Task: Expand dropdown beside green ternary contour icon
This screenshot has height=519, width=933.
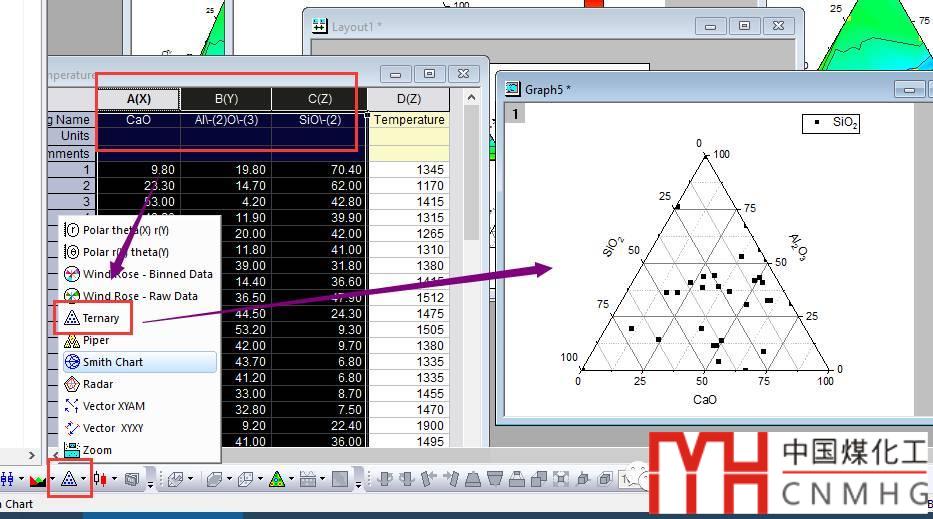Action: 292,480
